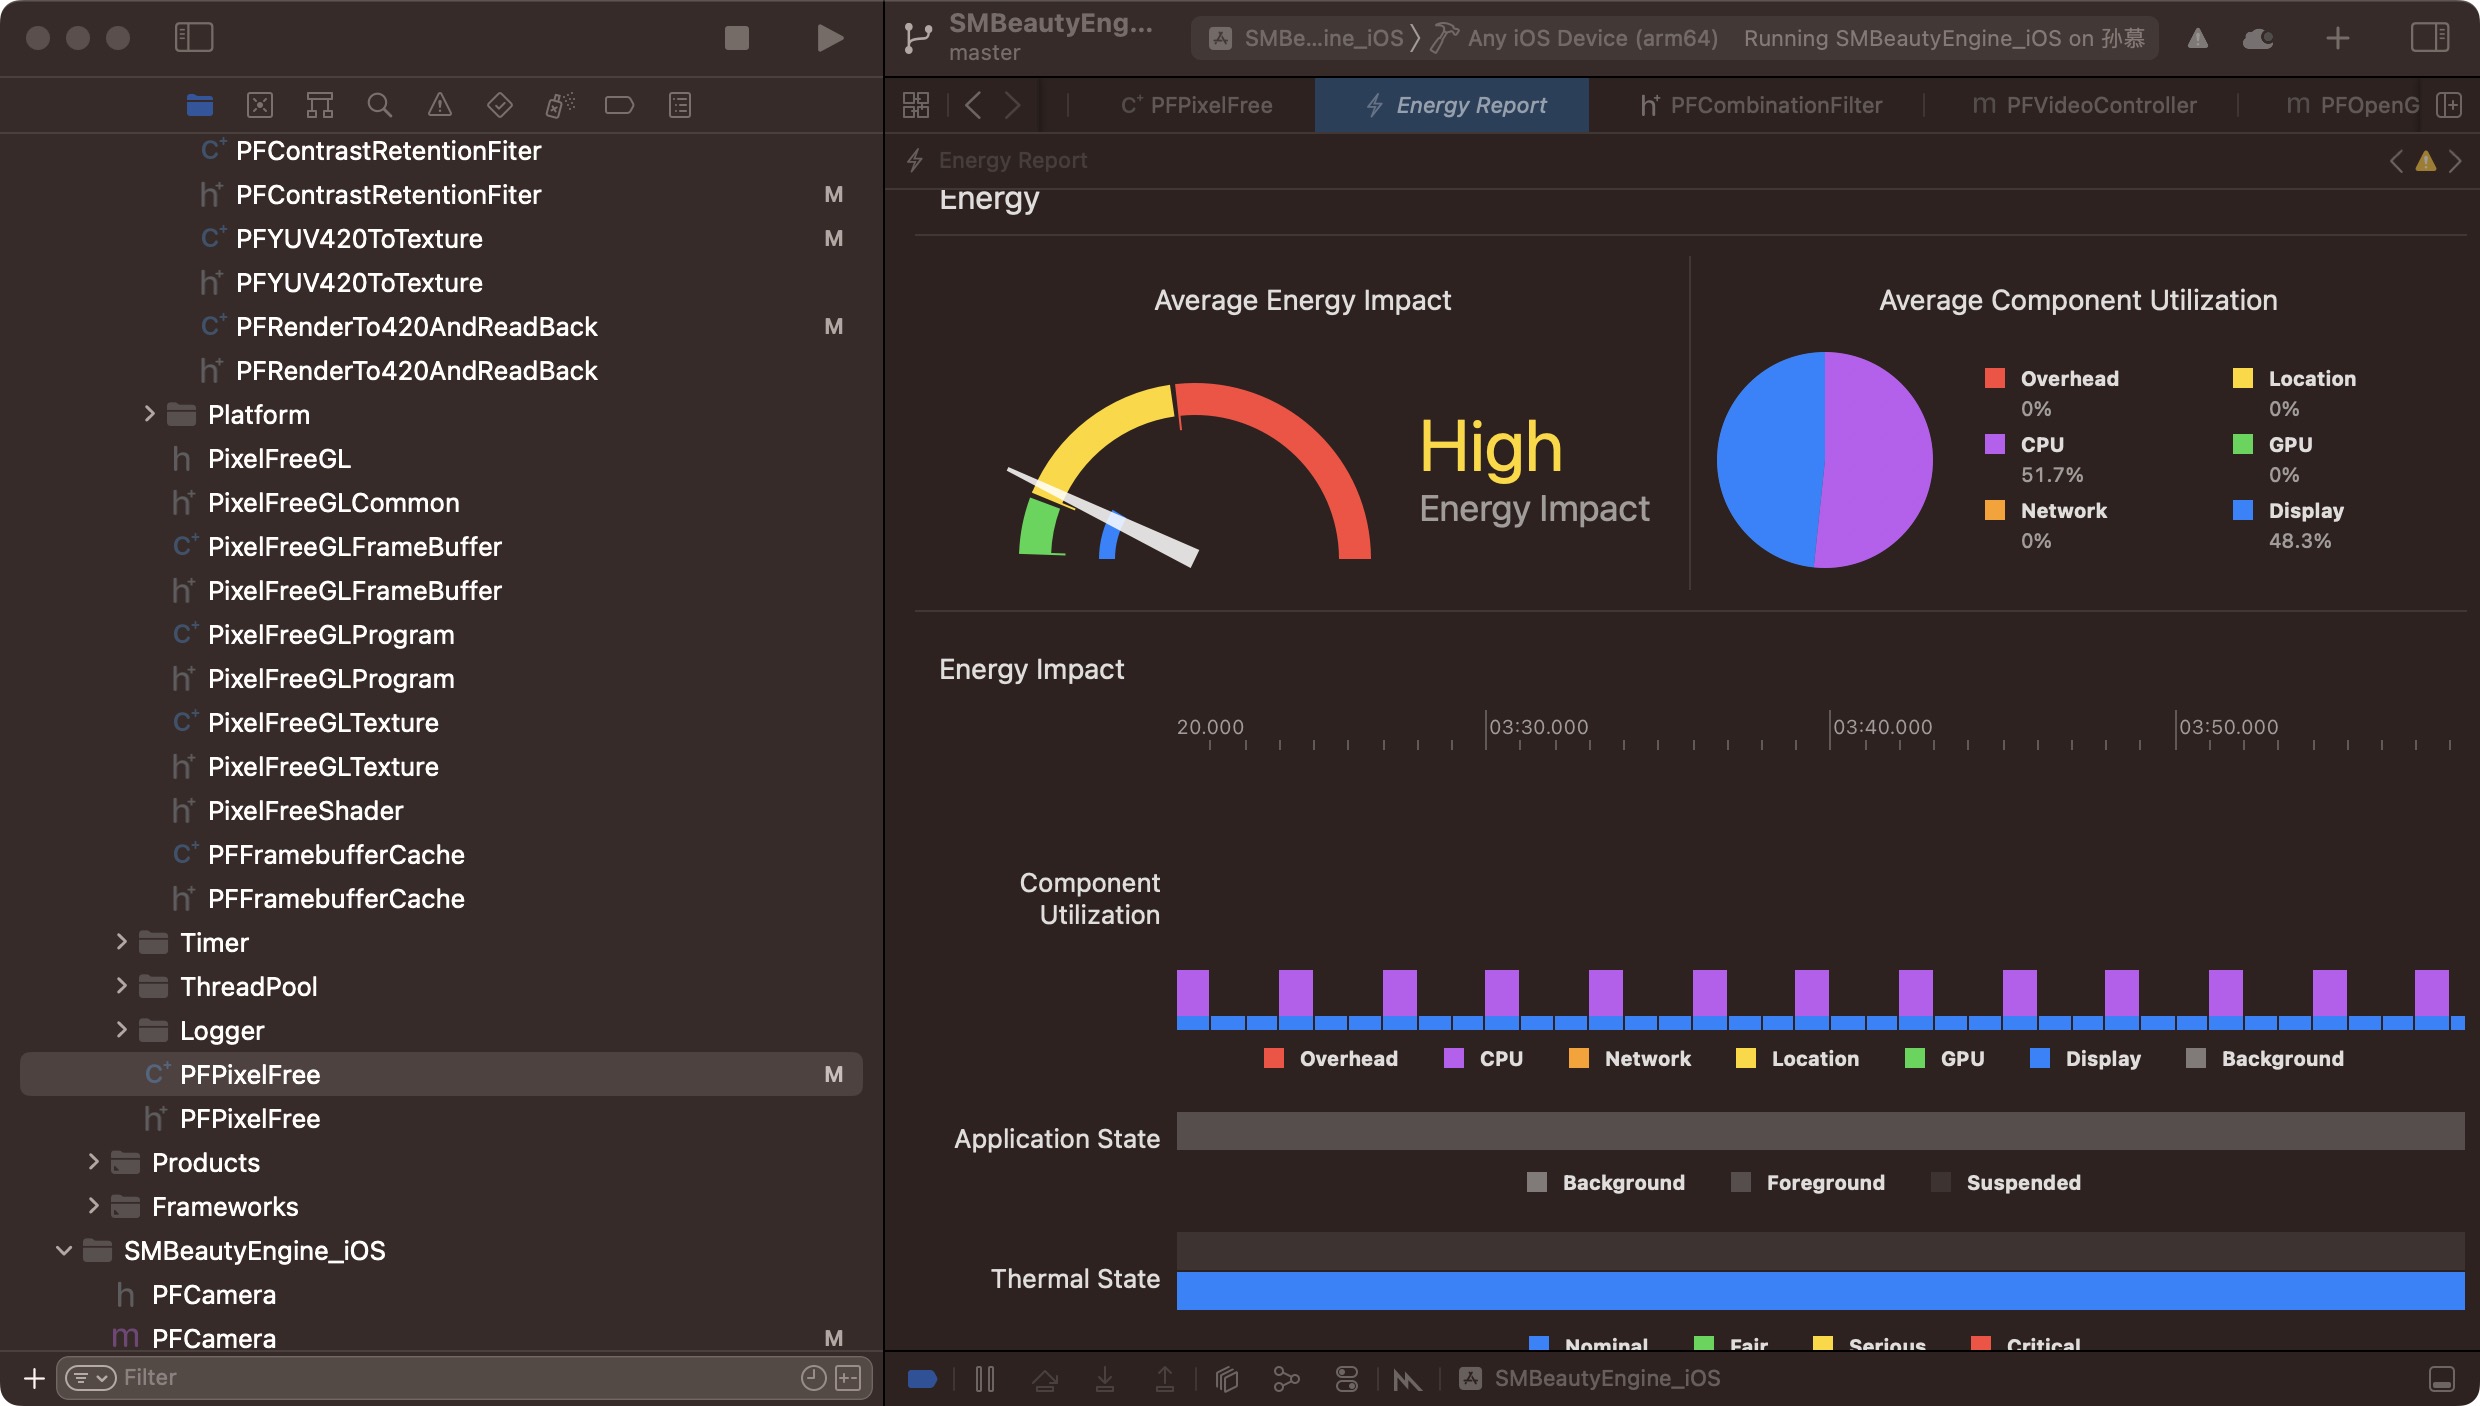Open the Report navigator icon
Screen dimensions: 2480x1406
click(679, 105)
